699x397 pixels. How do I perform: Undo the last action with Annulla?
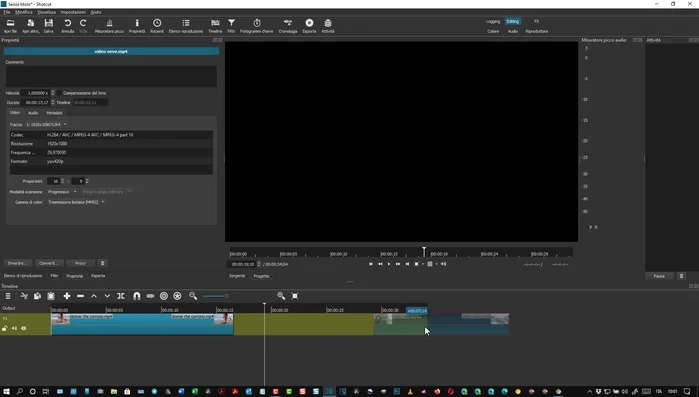click(x=67, y=26)
